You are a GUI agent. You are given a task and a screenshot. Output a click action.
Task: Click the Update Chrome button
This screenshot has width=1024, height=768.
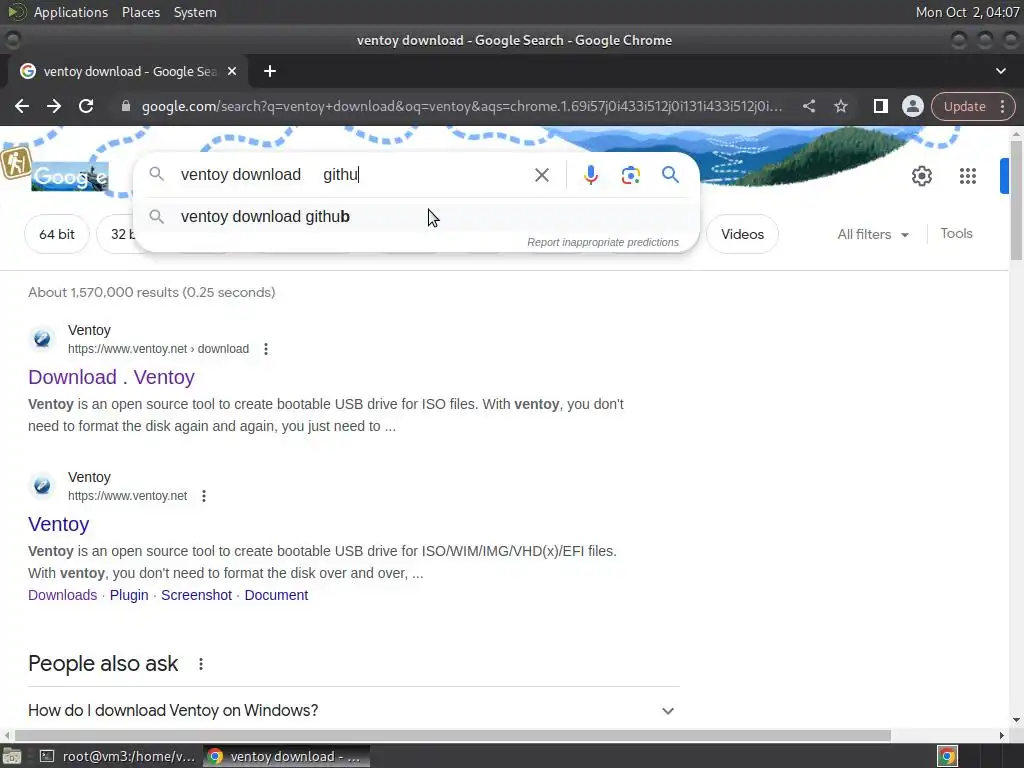click(x=964, y=106)
